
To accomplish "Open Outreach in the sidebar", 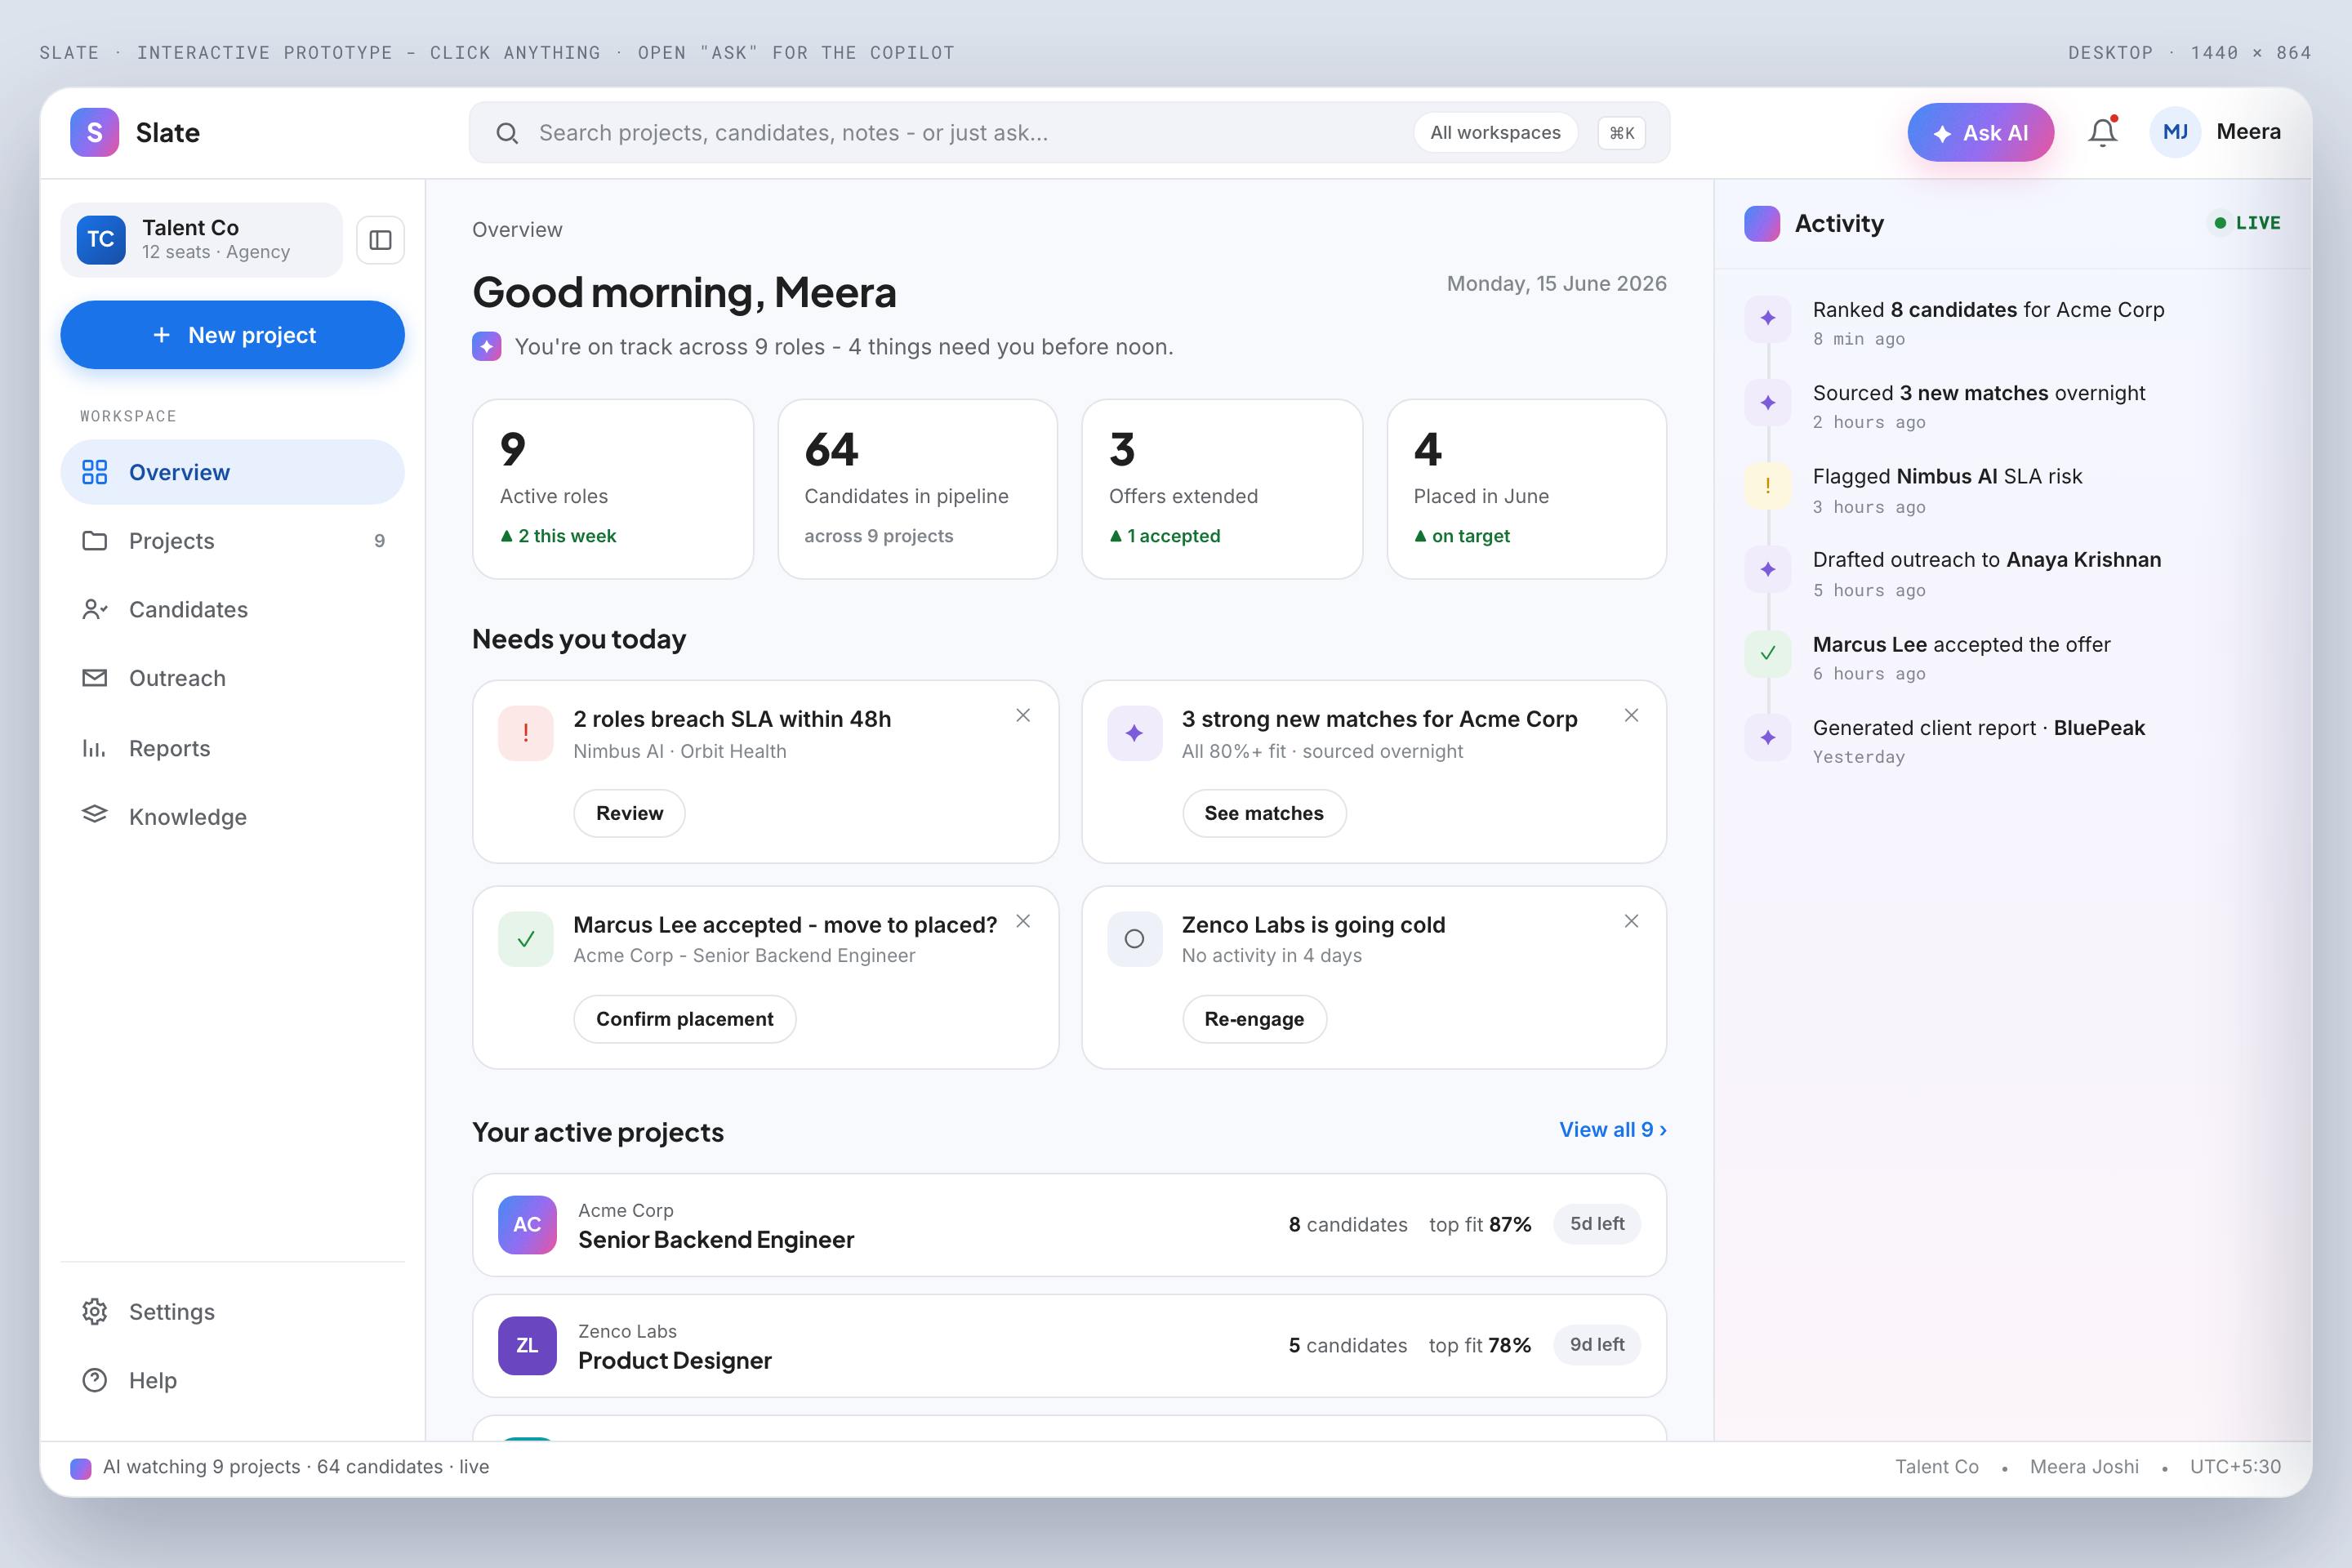I will click(232, 678).
